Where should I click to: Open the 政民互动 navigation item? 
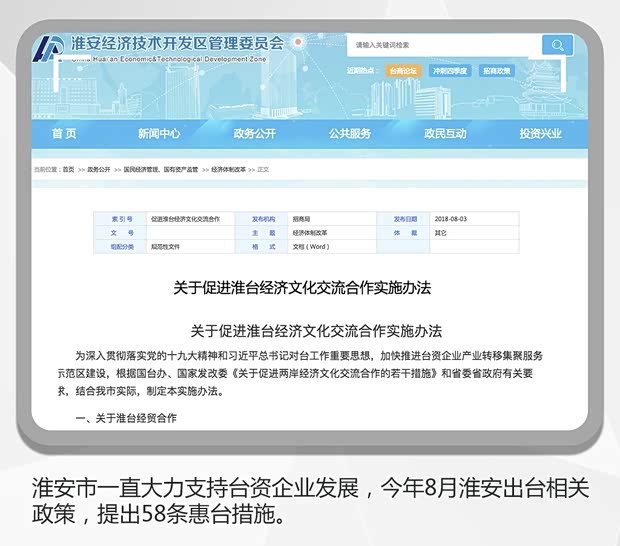tap(445, 134)
